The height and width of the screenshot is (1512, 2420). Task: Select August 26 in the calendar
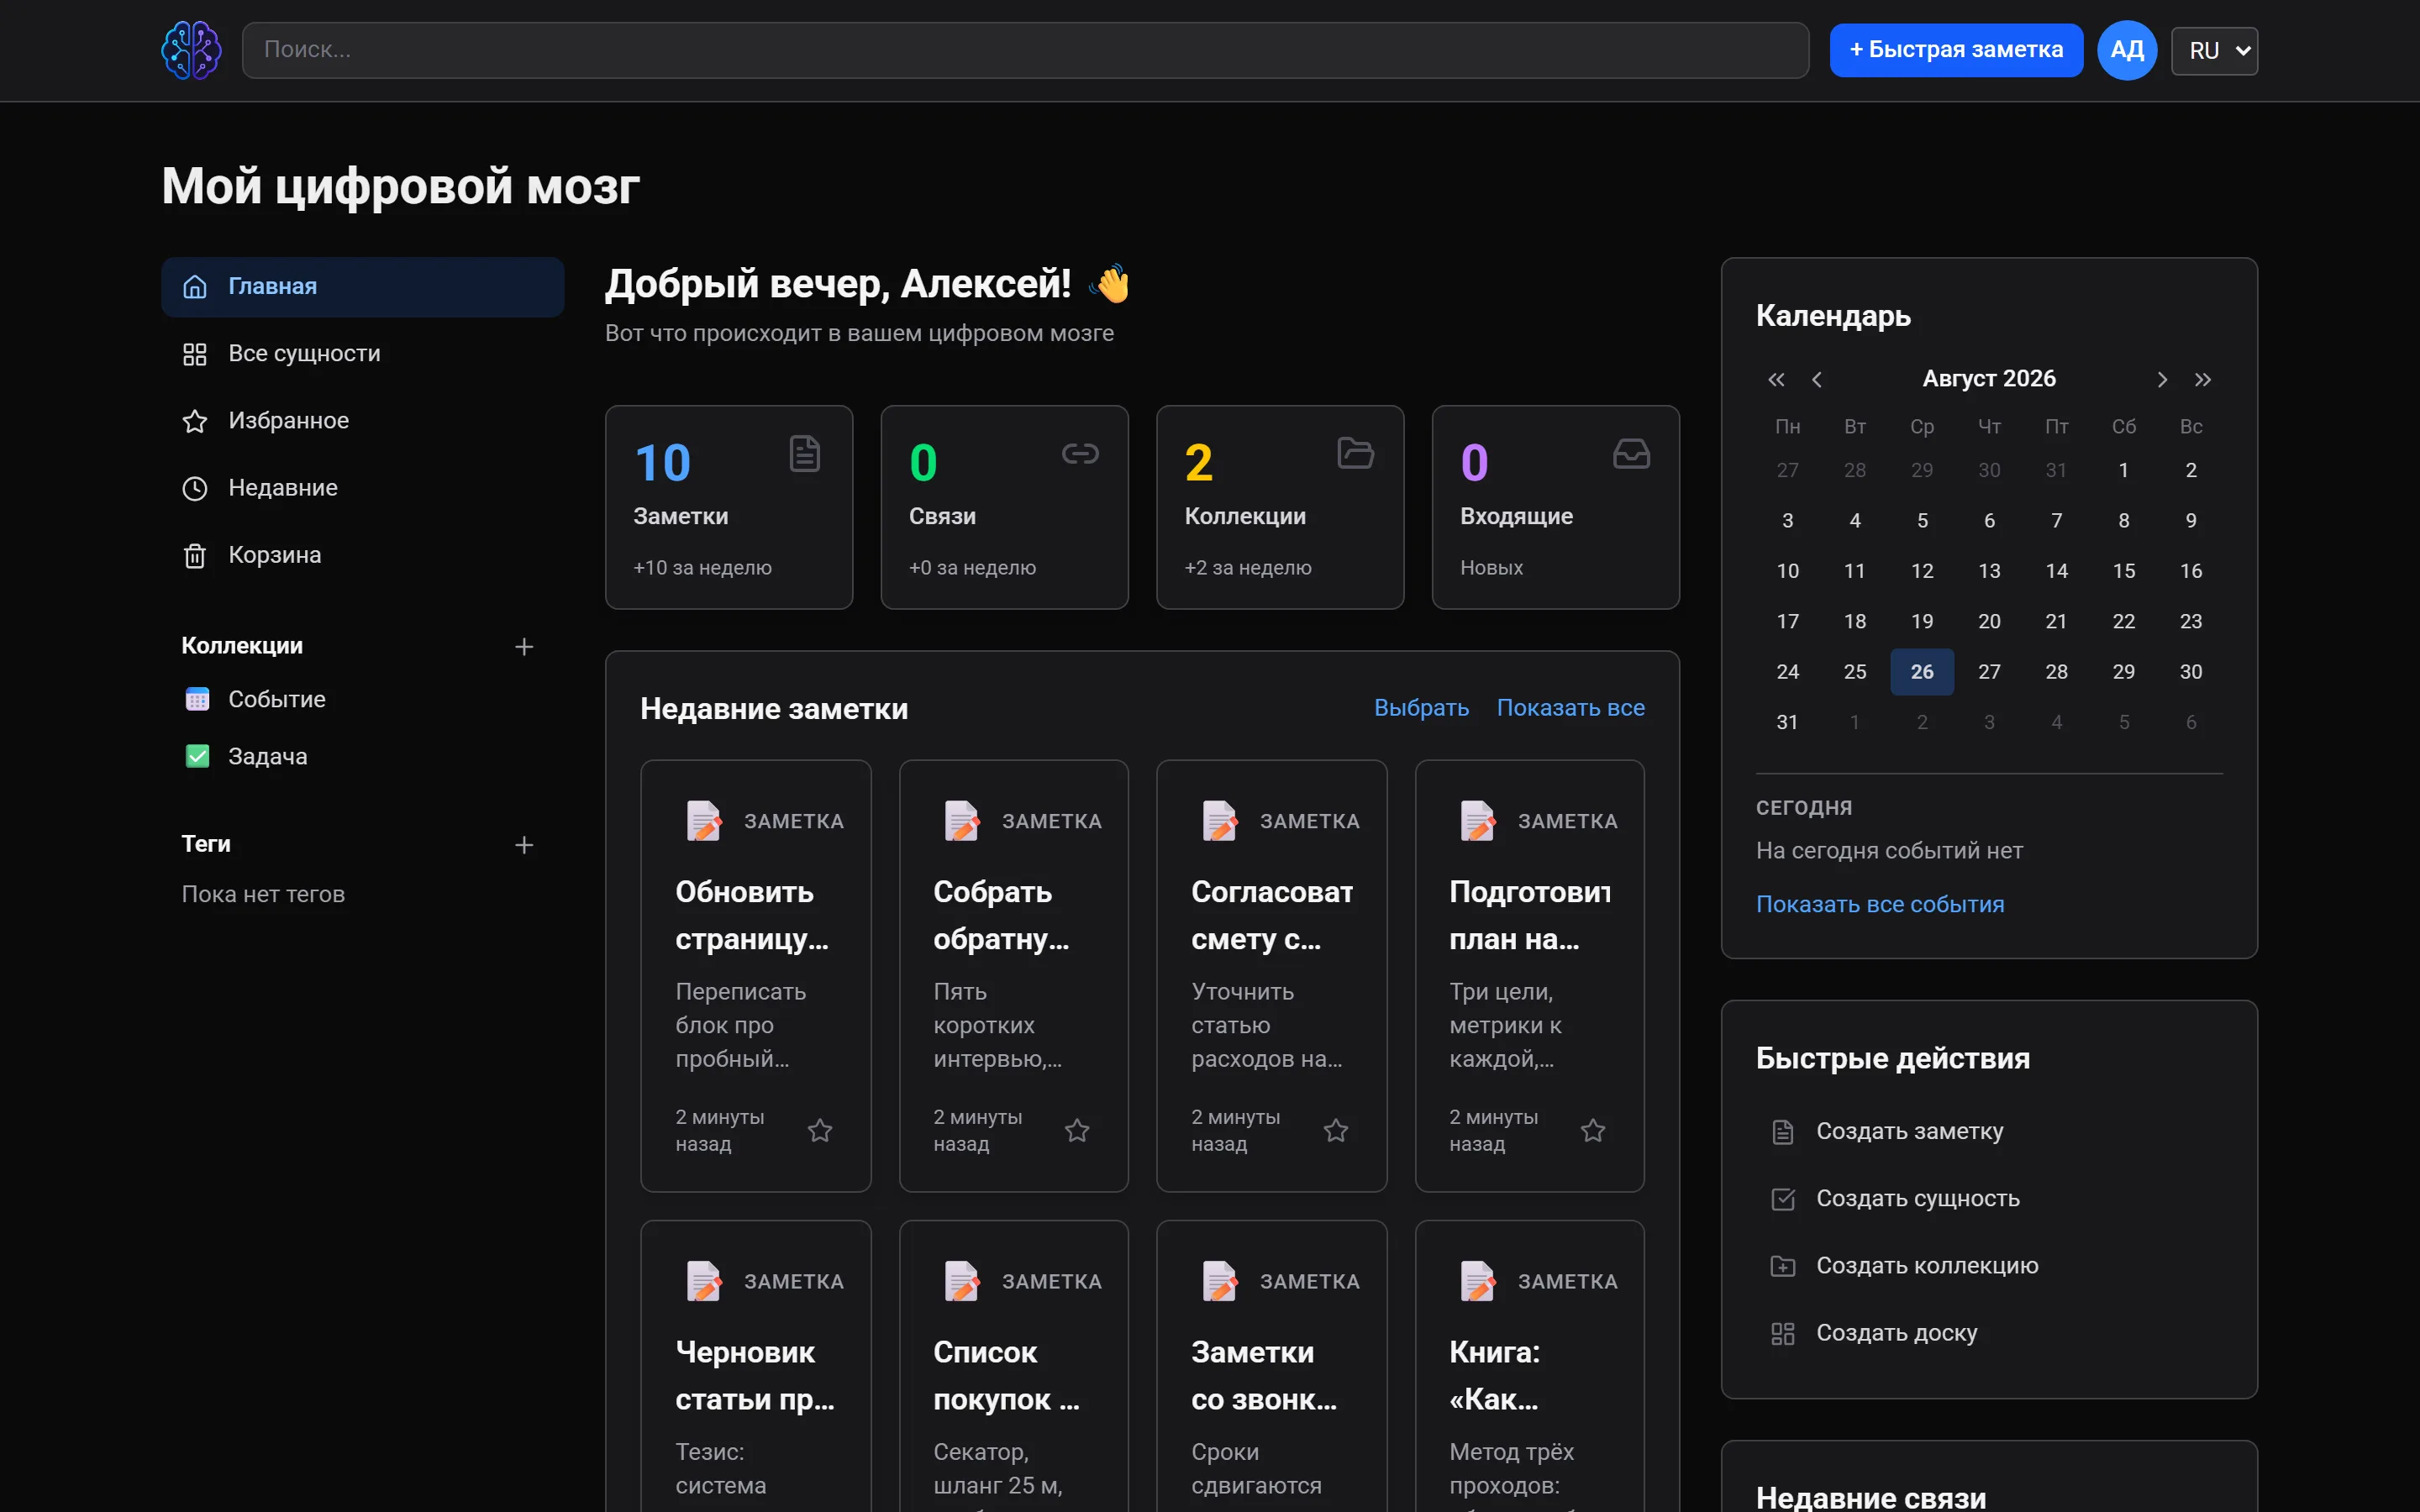pyautogui.click(x=1922, y=672)
